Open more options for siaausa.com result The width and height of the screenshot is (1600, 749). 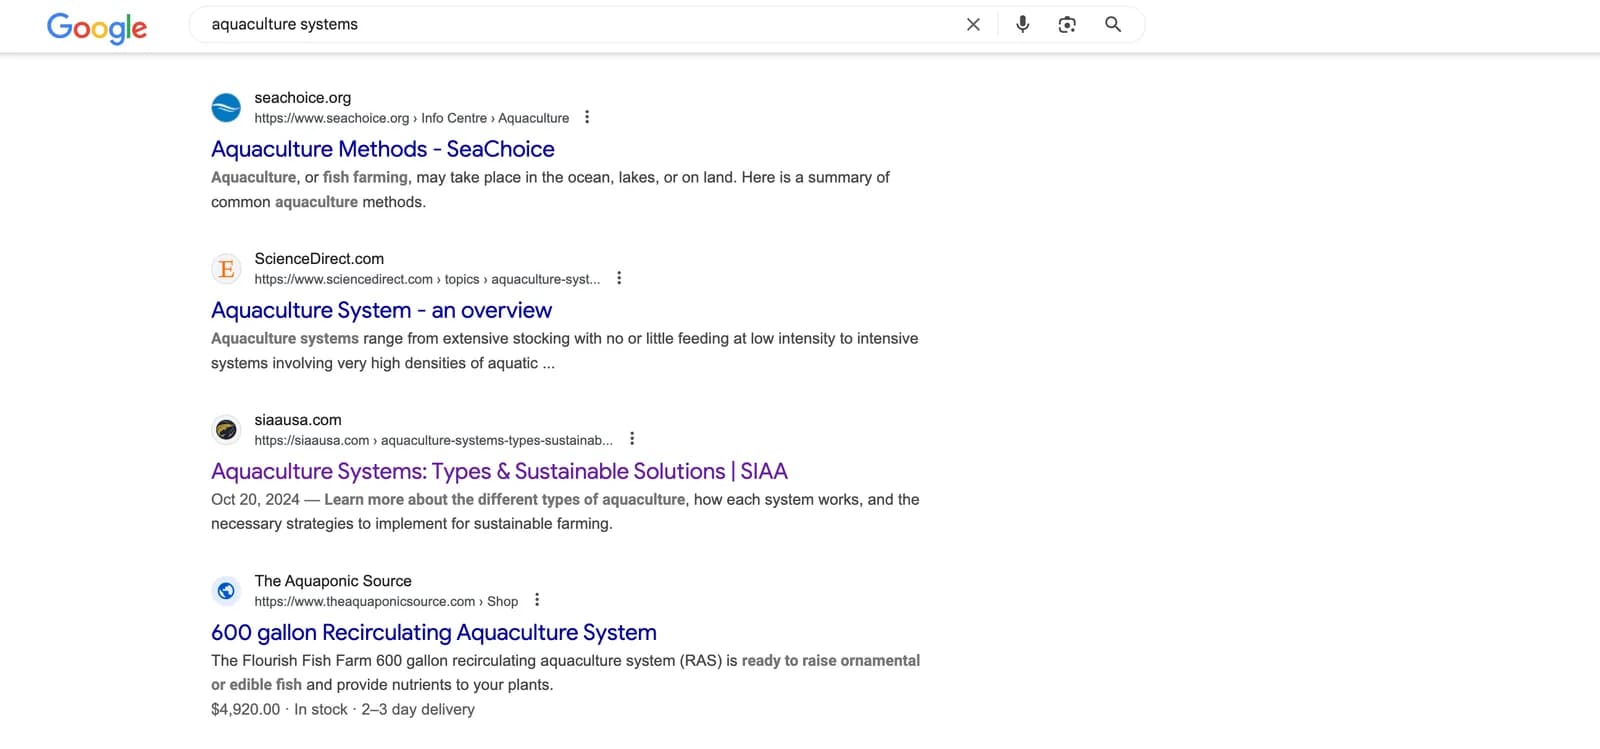point(632,439)
